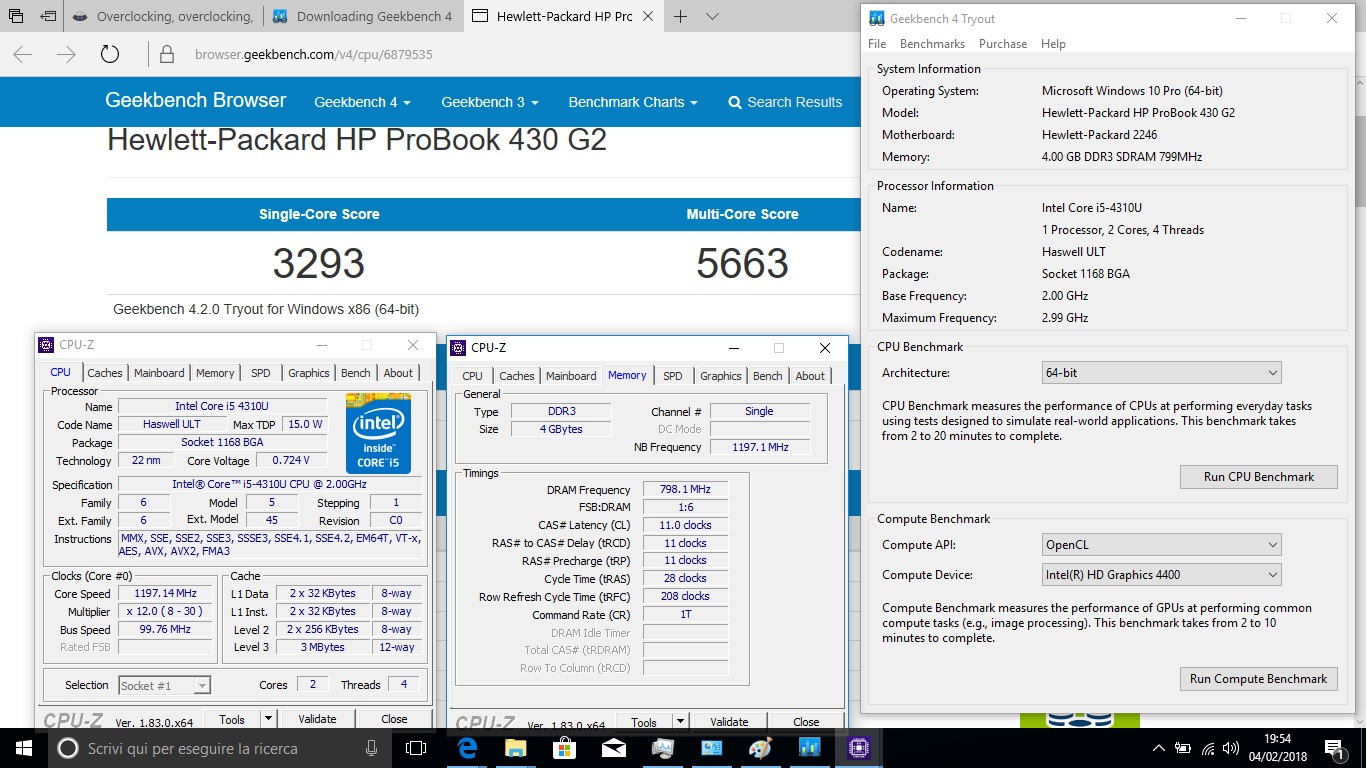
Task: Click Run Compute Benchmark button
Action: pos(1259,679)
